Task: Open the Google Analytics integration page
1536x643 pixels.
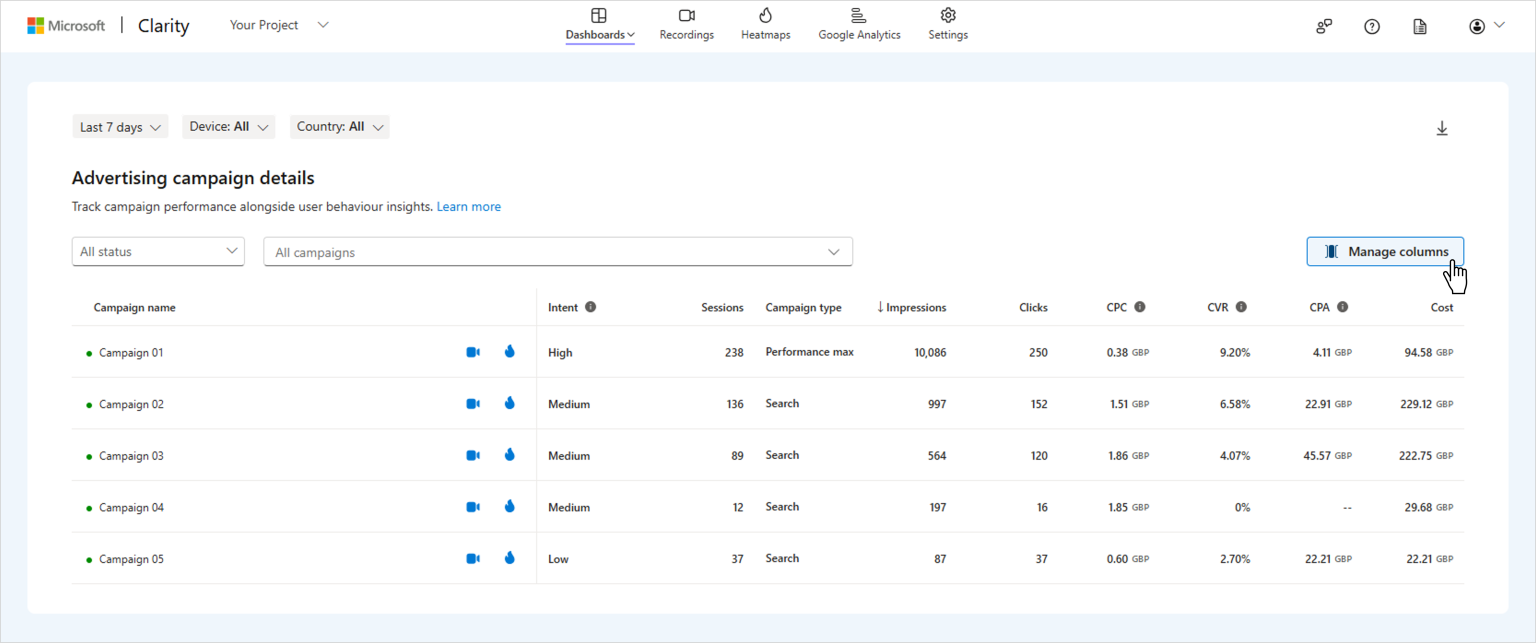Action: (858, 24)
